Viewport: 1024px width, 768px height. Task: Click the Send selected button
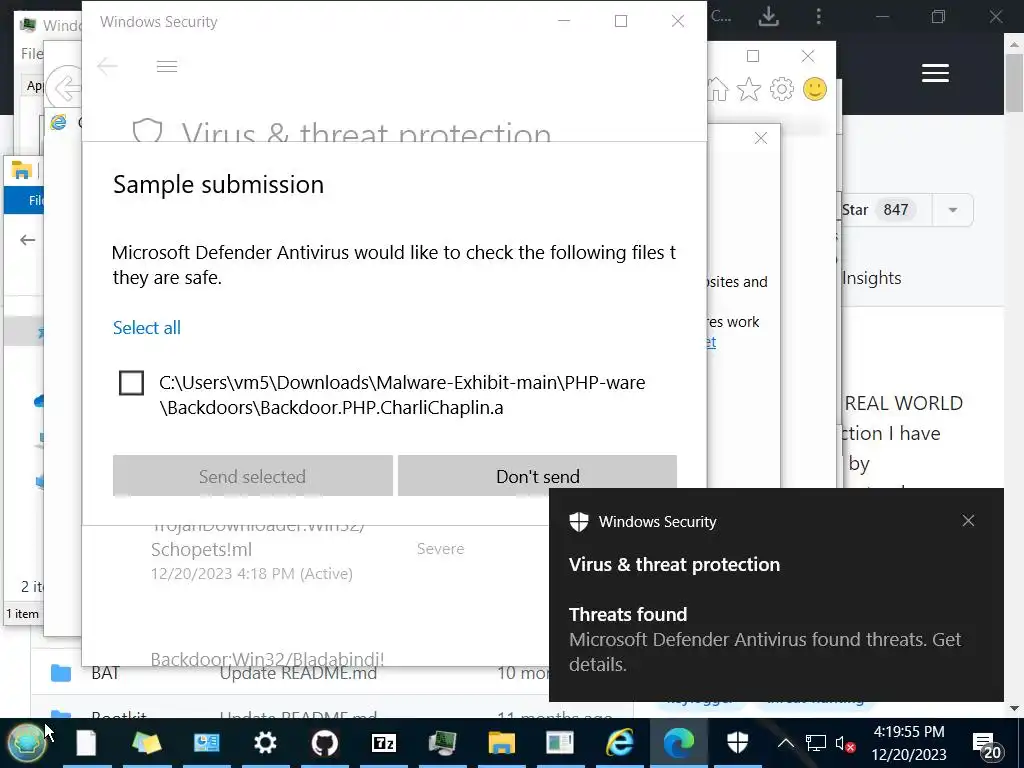(x=253, y=476)
